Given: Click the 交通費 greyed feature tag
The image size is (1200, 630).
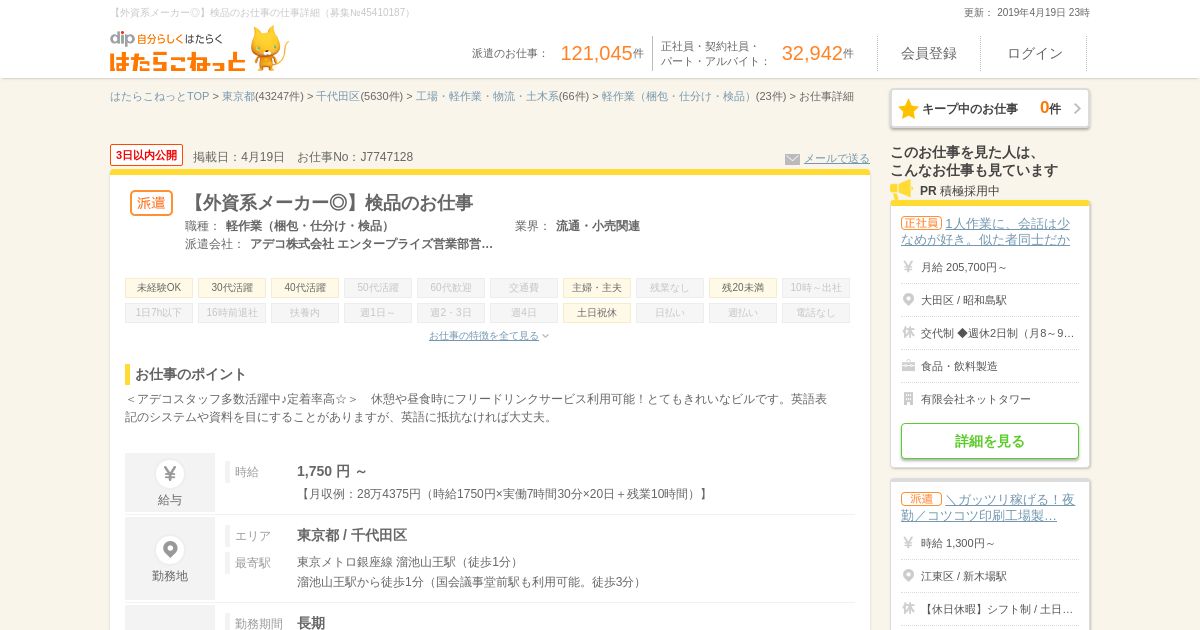Looking at the screenshot, I should click(x=524, y=288).
